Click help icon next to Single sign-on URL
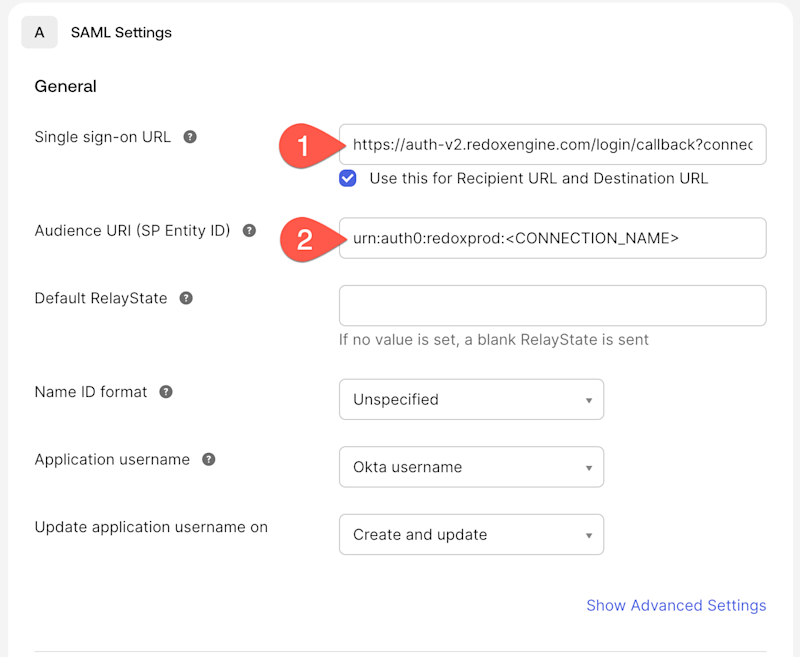 point(190,137)
